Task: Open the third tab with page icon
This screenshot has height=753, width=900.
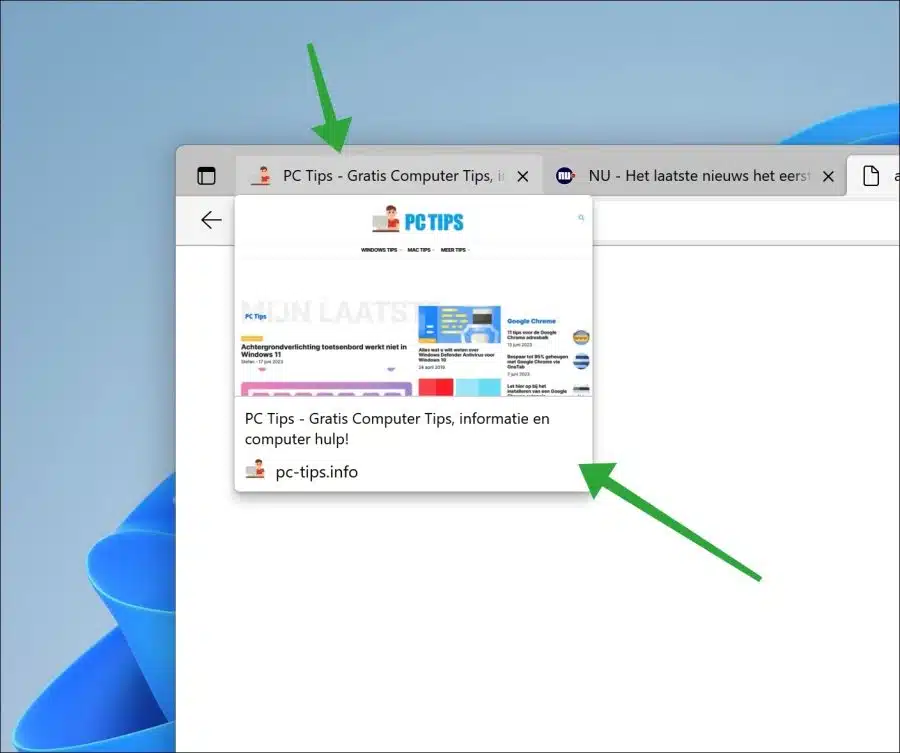Action: tap(874, 175)
